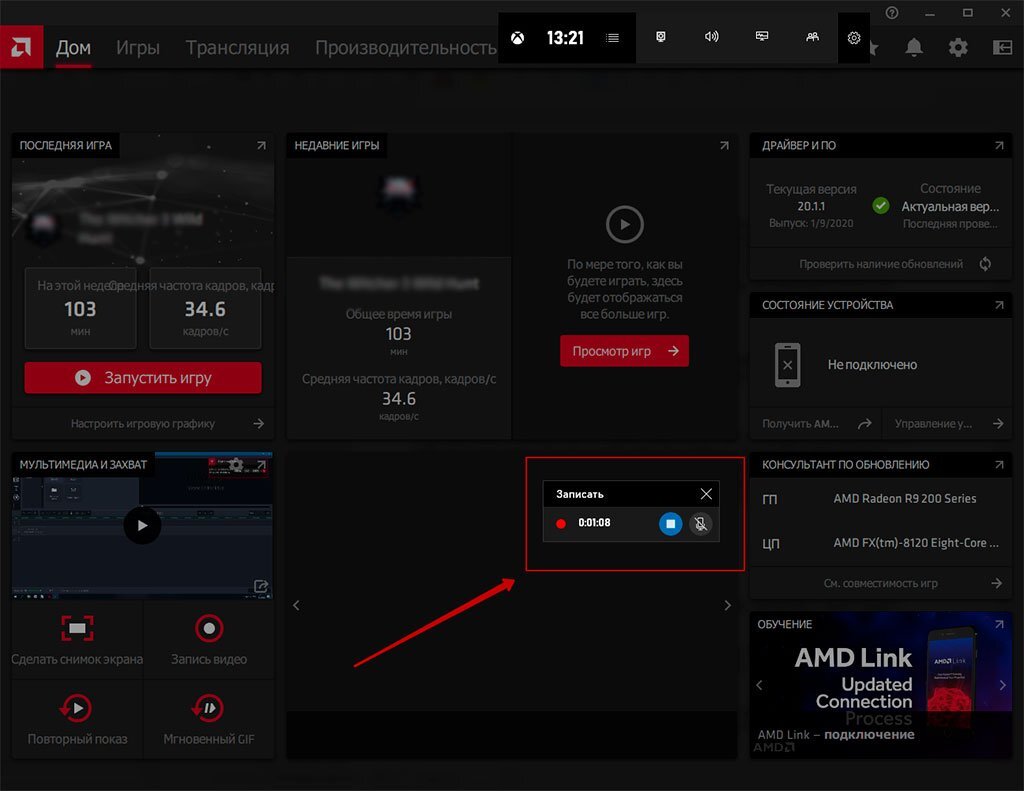Image resolution: width=1024 pixels, height=791 pixels.
Task: Show the next Обучение tutorial slide
Action: (x=1002, y=685)
